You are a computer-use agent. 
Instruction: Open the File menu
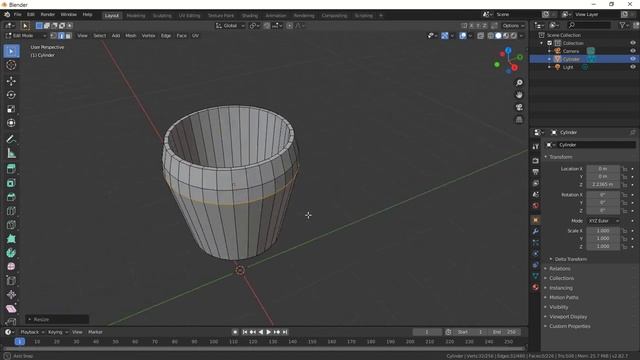pyautogui.click(x=18, y=15)
